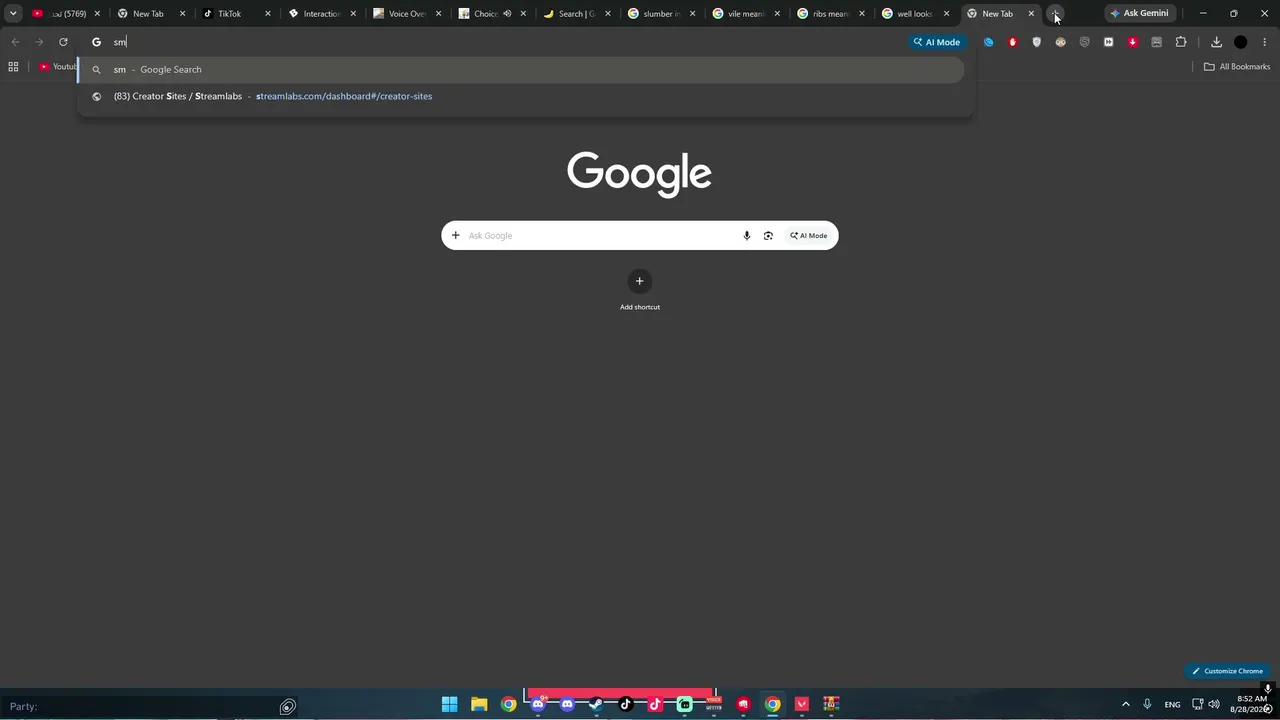1280x720 pixels.
Task: Open the fast-forward extension icon
Action: (1108, 42)
